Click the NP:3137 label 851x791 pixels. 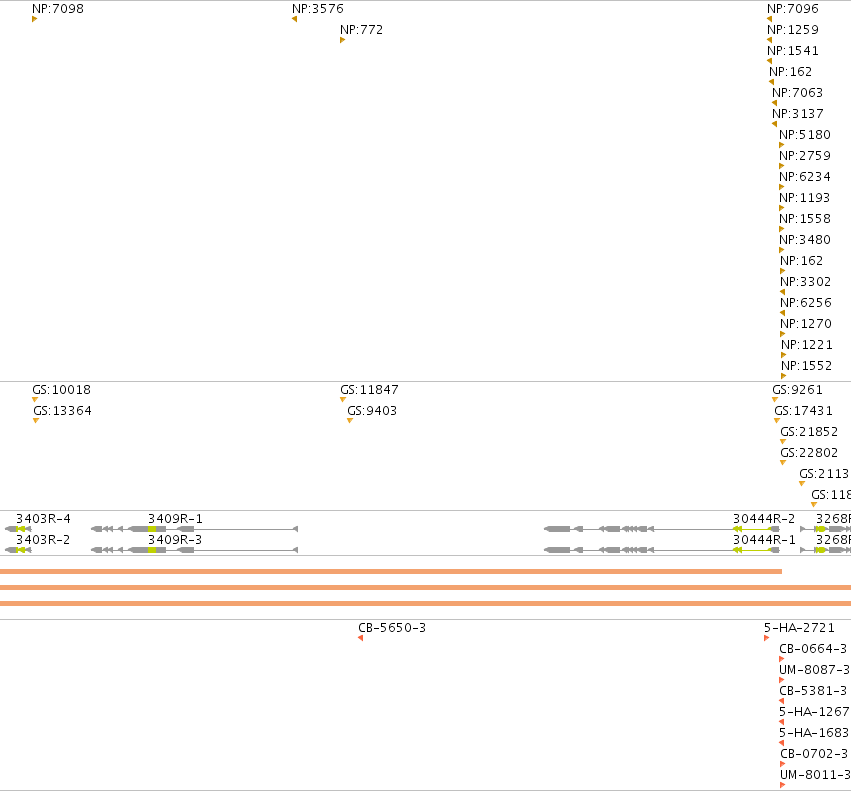798,114
